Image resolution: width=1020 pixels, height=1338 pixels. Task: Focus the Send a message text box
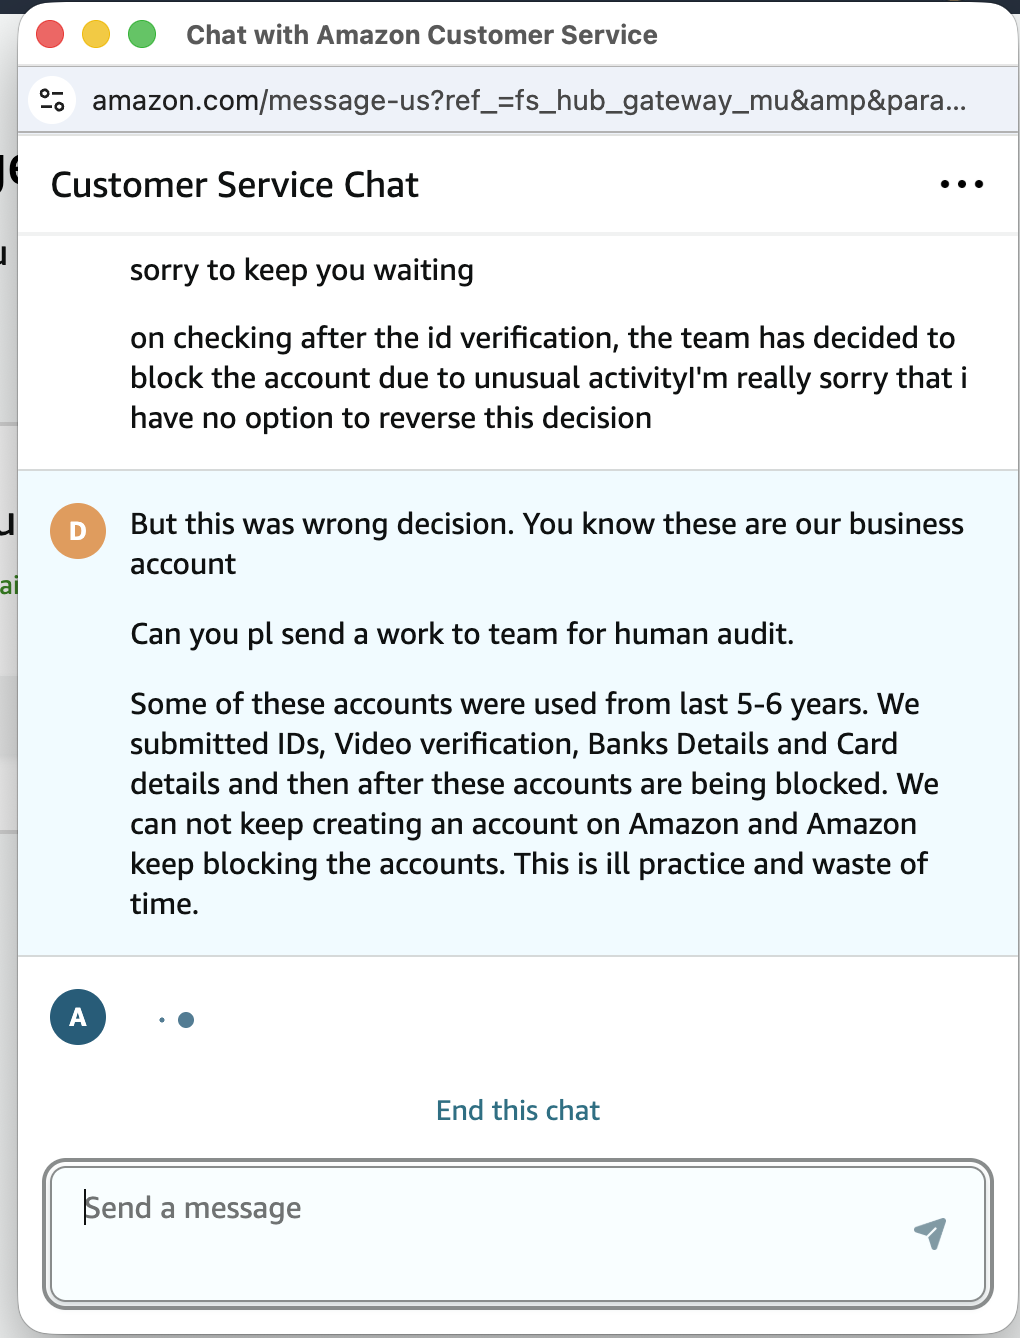[x=480, y=1232]
